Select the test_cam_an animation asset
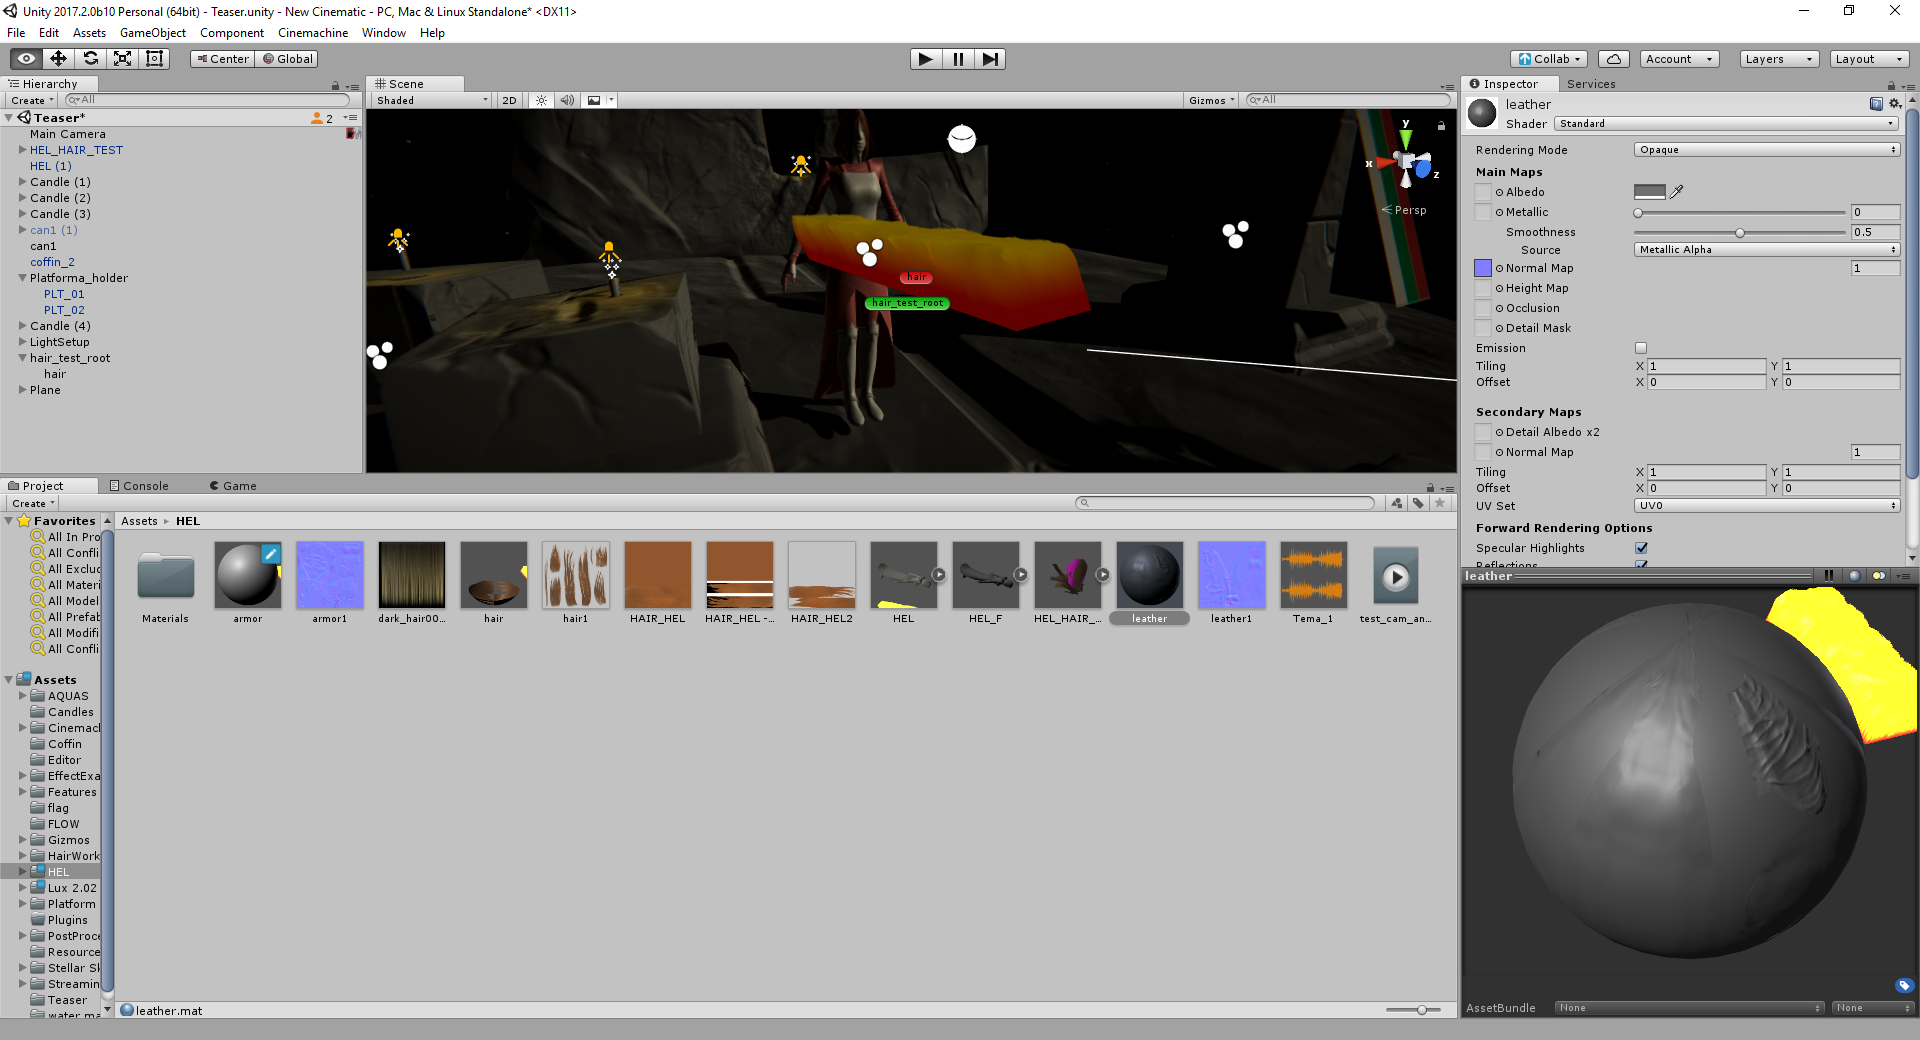 point(1396,584)
